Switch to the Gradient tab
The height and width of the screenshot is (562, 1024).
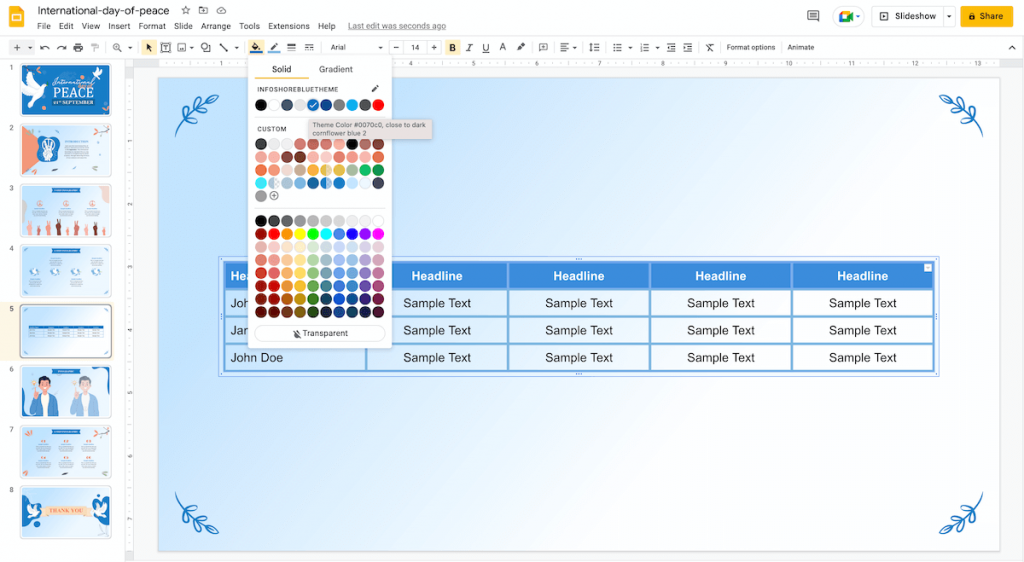(335, 69)
